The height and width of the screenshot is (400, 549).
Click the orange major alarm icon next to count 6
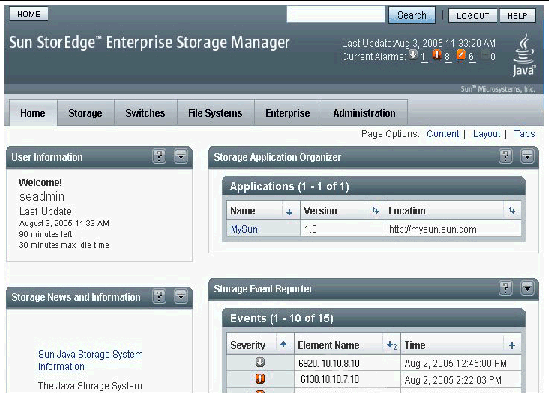click(461, 55)
